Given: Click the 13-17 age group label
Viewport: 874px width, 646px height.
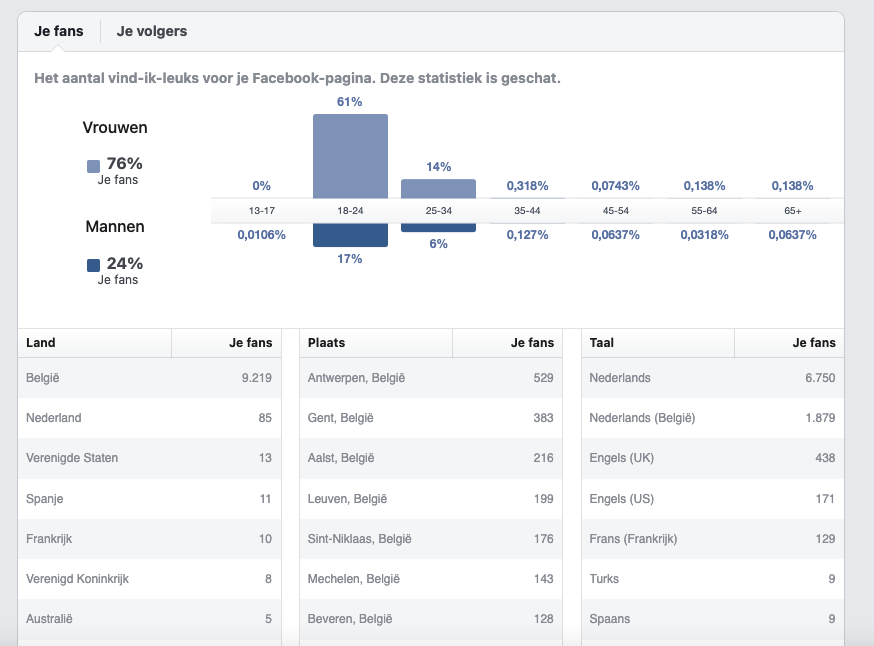Looking at the screenshot, I should (x=261, y=211).
